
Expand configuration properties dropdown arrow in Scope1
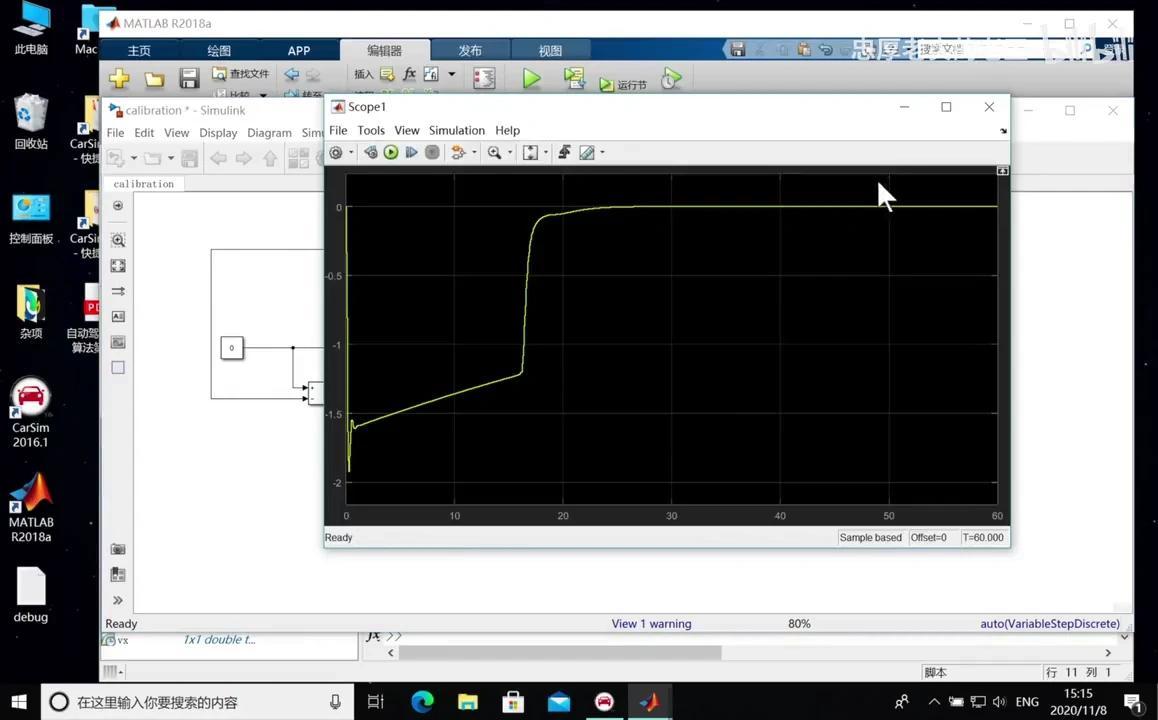point(351,153)
